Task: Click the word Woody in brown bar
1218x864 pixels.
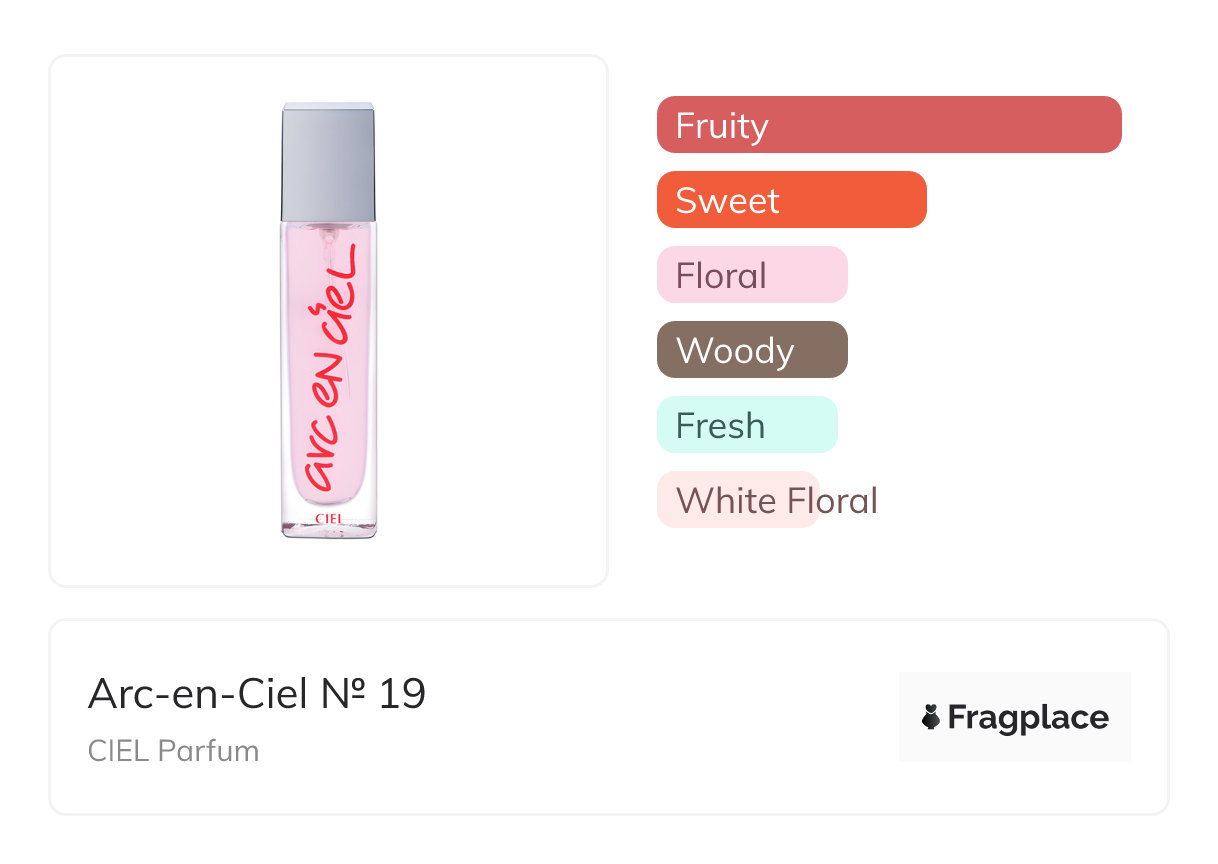Action: [735, 351]
